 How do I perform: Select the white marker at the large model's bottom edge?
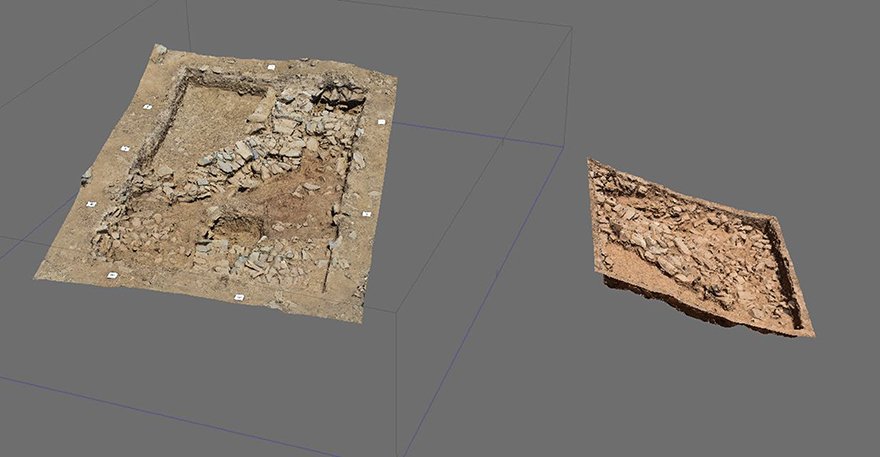click(239, 297)
